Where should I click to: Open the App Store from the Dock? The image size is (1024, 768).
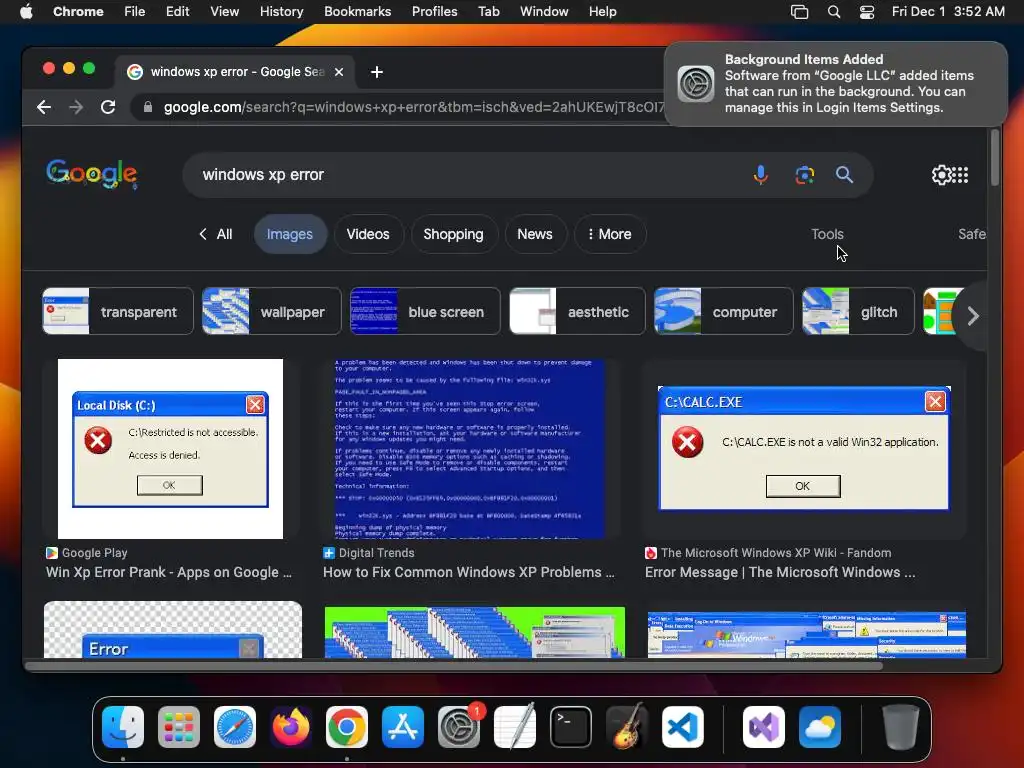coord(402,727)
